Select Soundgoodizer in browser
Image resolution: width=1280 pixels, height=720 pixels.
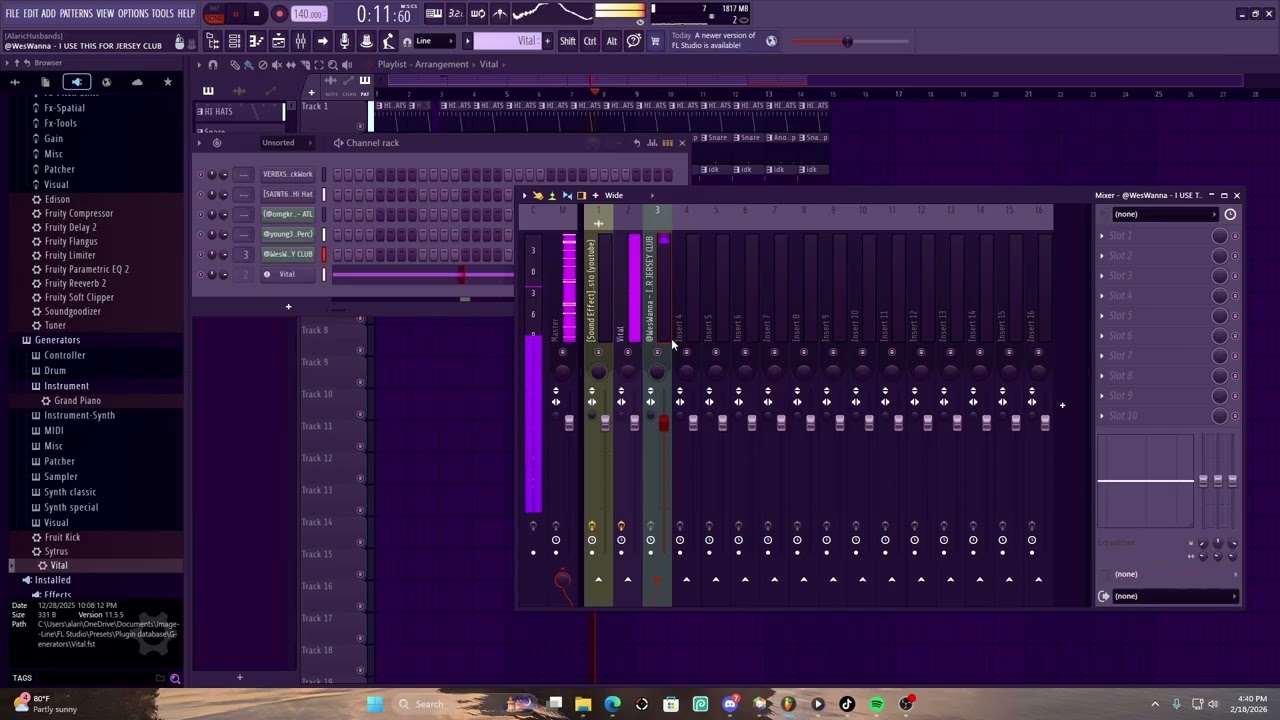[73, 311]
